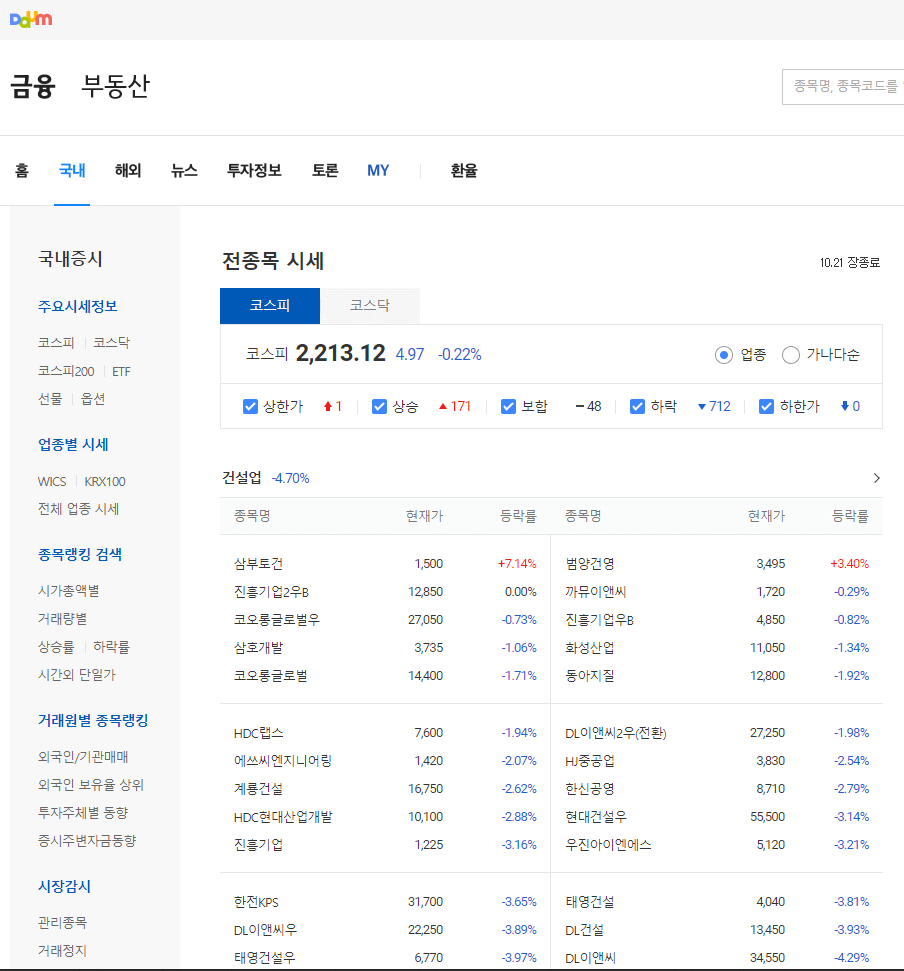Open stock 태영건설
904x971 pixels.
[589, 902]
